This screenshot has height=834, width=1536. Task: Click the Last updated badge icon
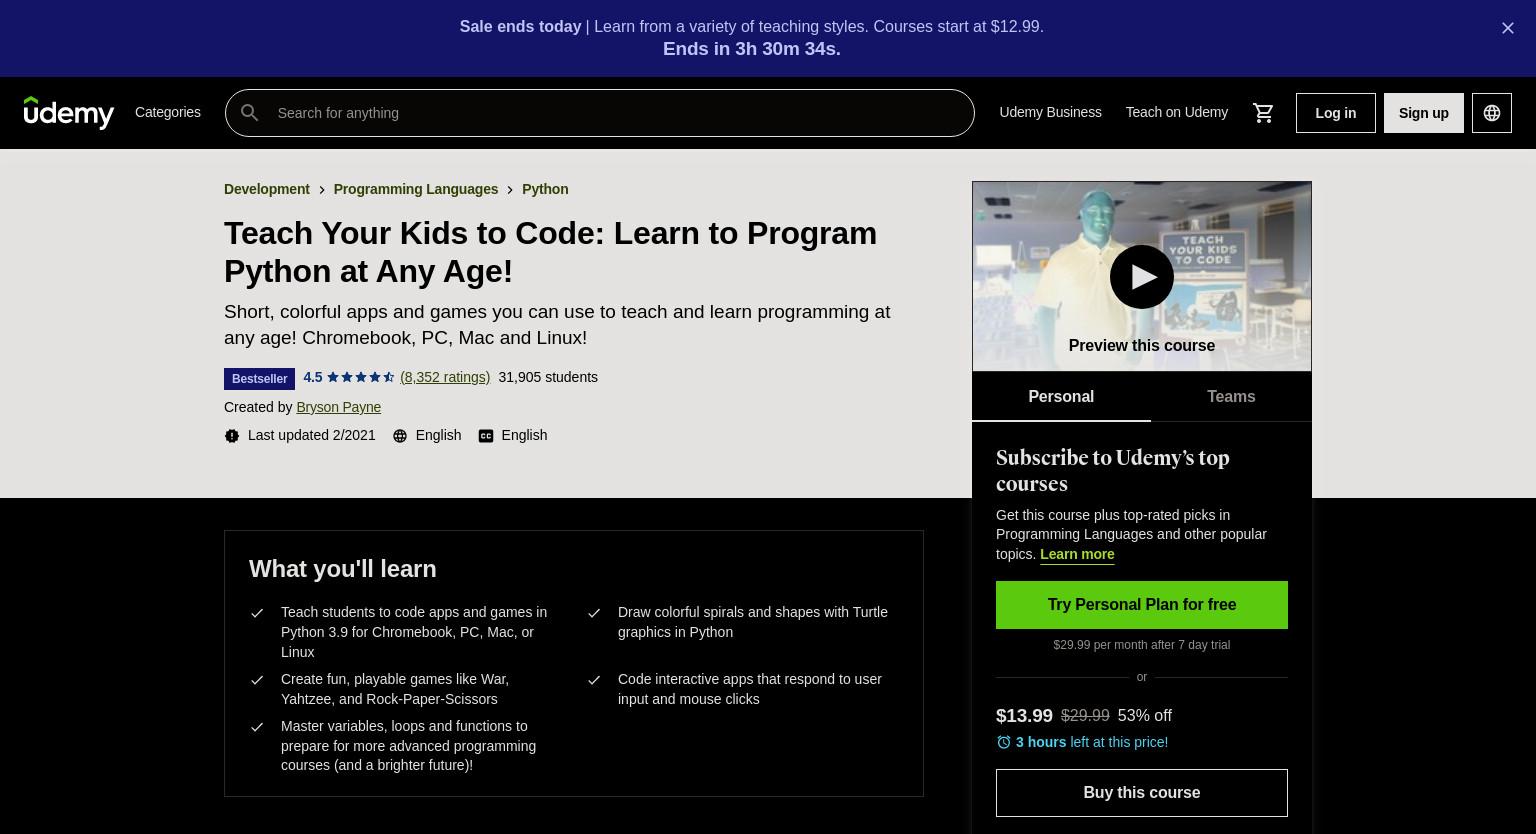(232, 436)
